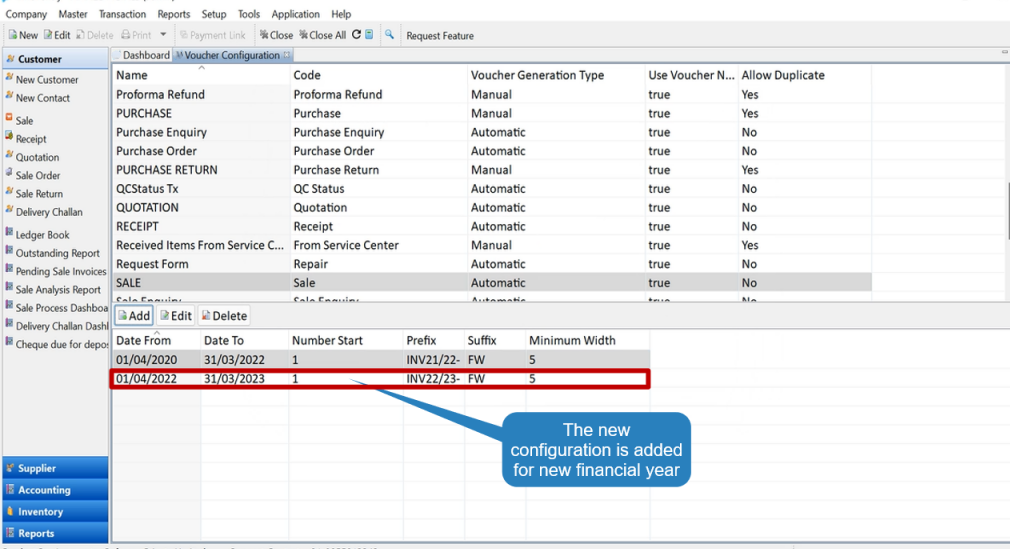Select the Request Form voucher row
Screen dimensions: 1010x549
(x=492, y=264)
